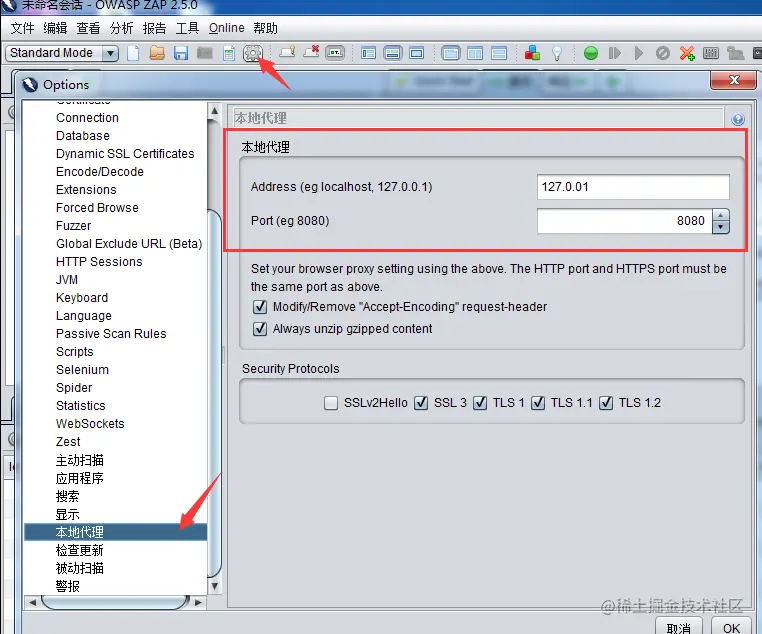Uncheck the TLS 1.1 protocol checkbox
The image size is (762, 634).
(x=537, y=403)
